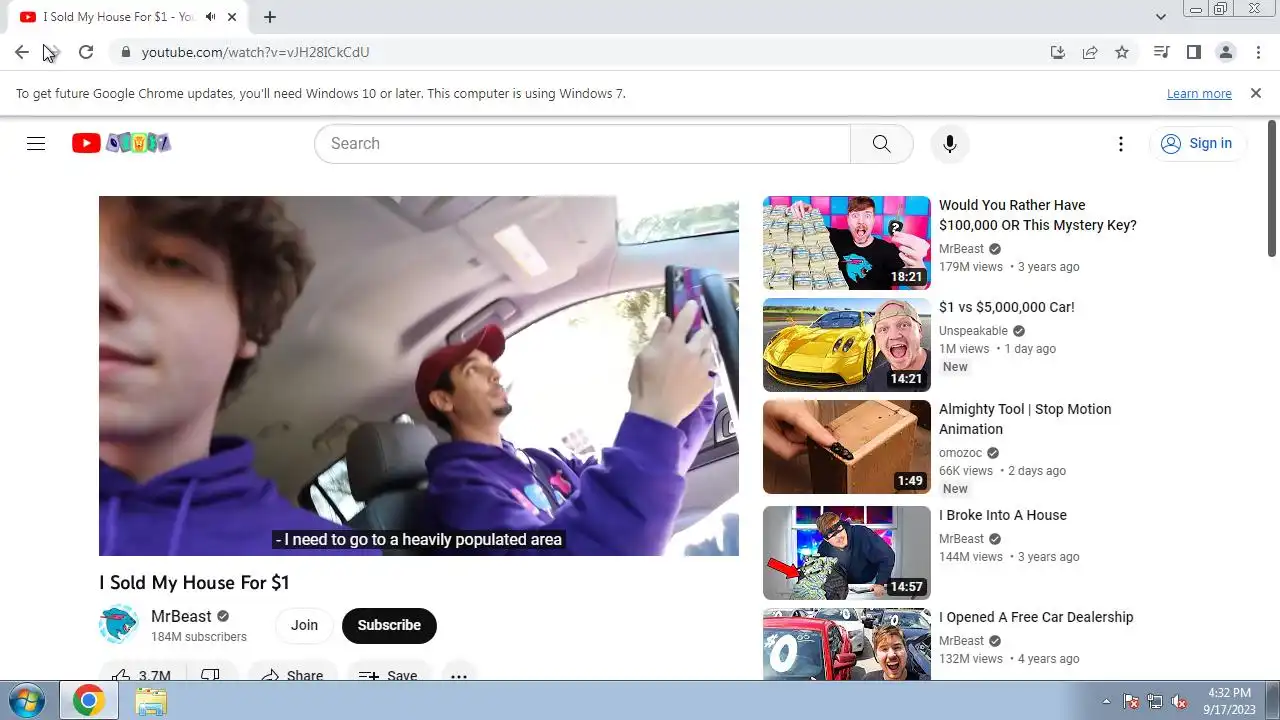The height and width of the screenshot is (720, 1280).
Task: Toggle Chrome side panel
Action: point(1193,52)
